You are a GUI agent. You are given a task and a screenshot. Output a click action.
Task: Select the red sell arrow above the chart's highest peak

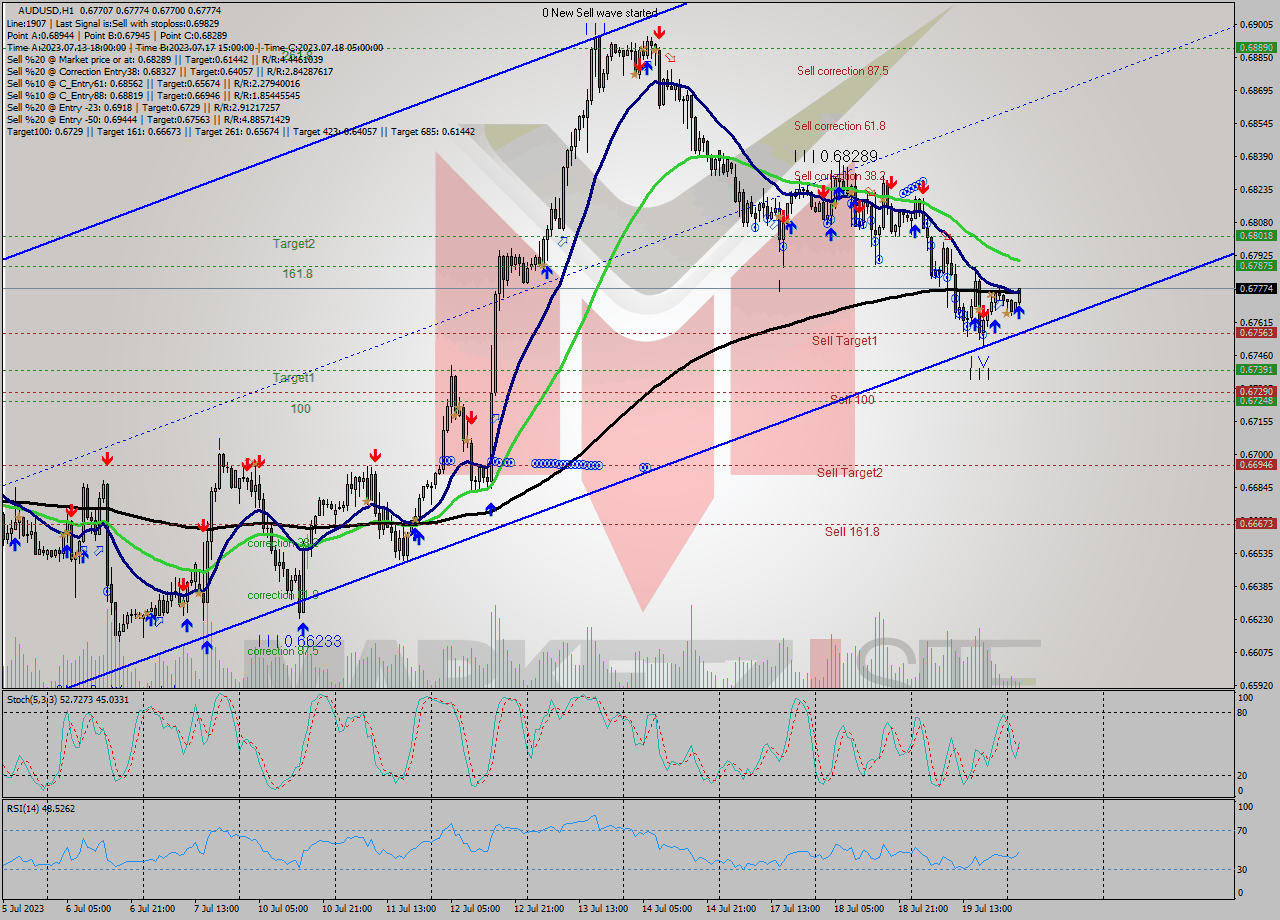(659, 33)
